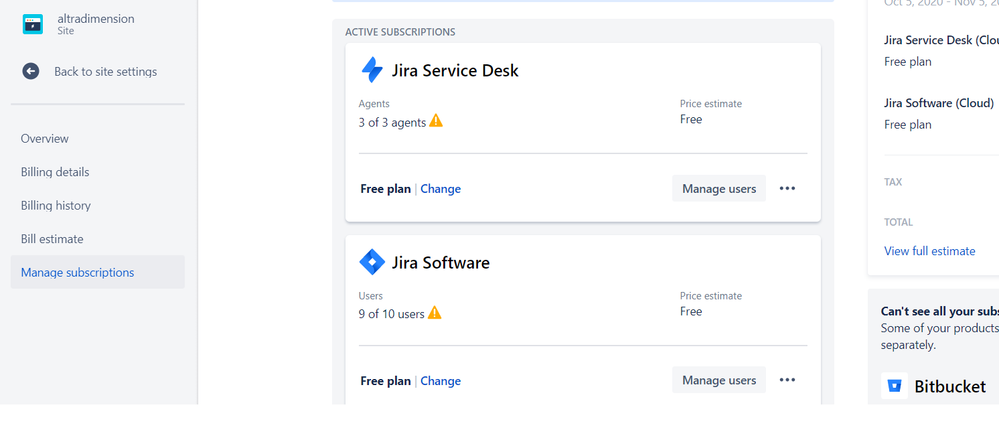Click the Bitbucket logo icon

[895, 386]
